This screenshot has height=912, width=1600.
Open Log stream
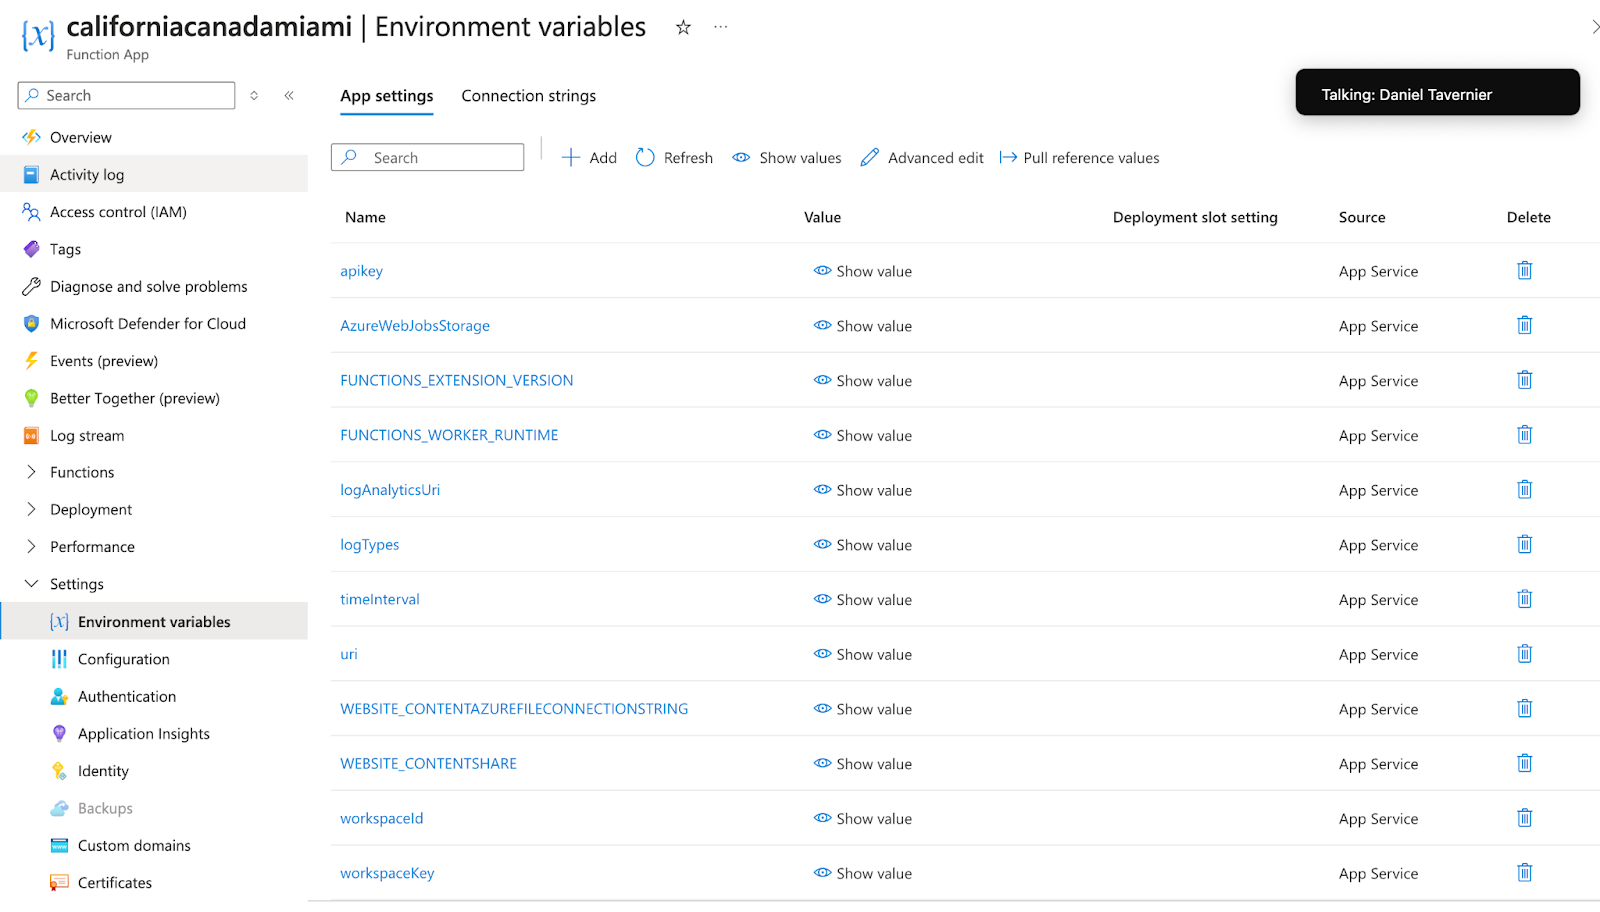click(x=87, y=436)
